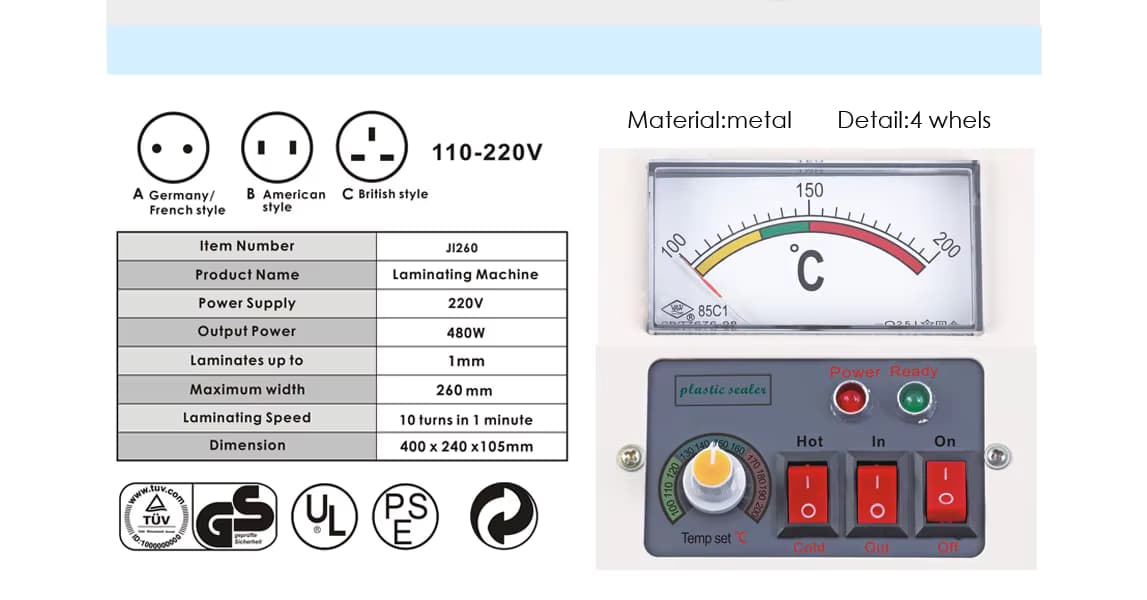
Task: Click the green Ready indicator light
Action: click(x=914, y=400)
